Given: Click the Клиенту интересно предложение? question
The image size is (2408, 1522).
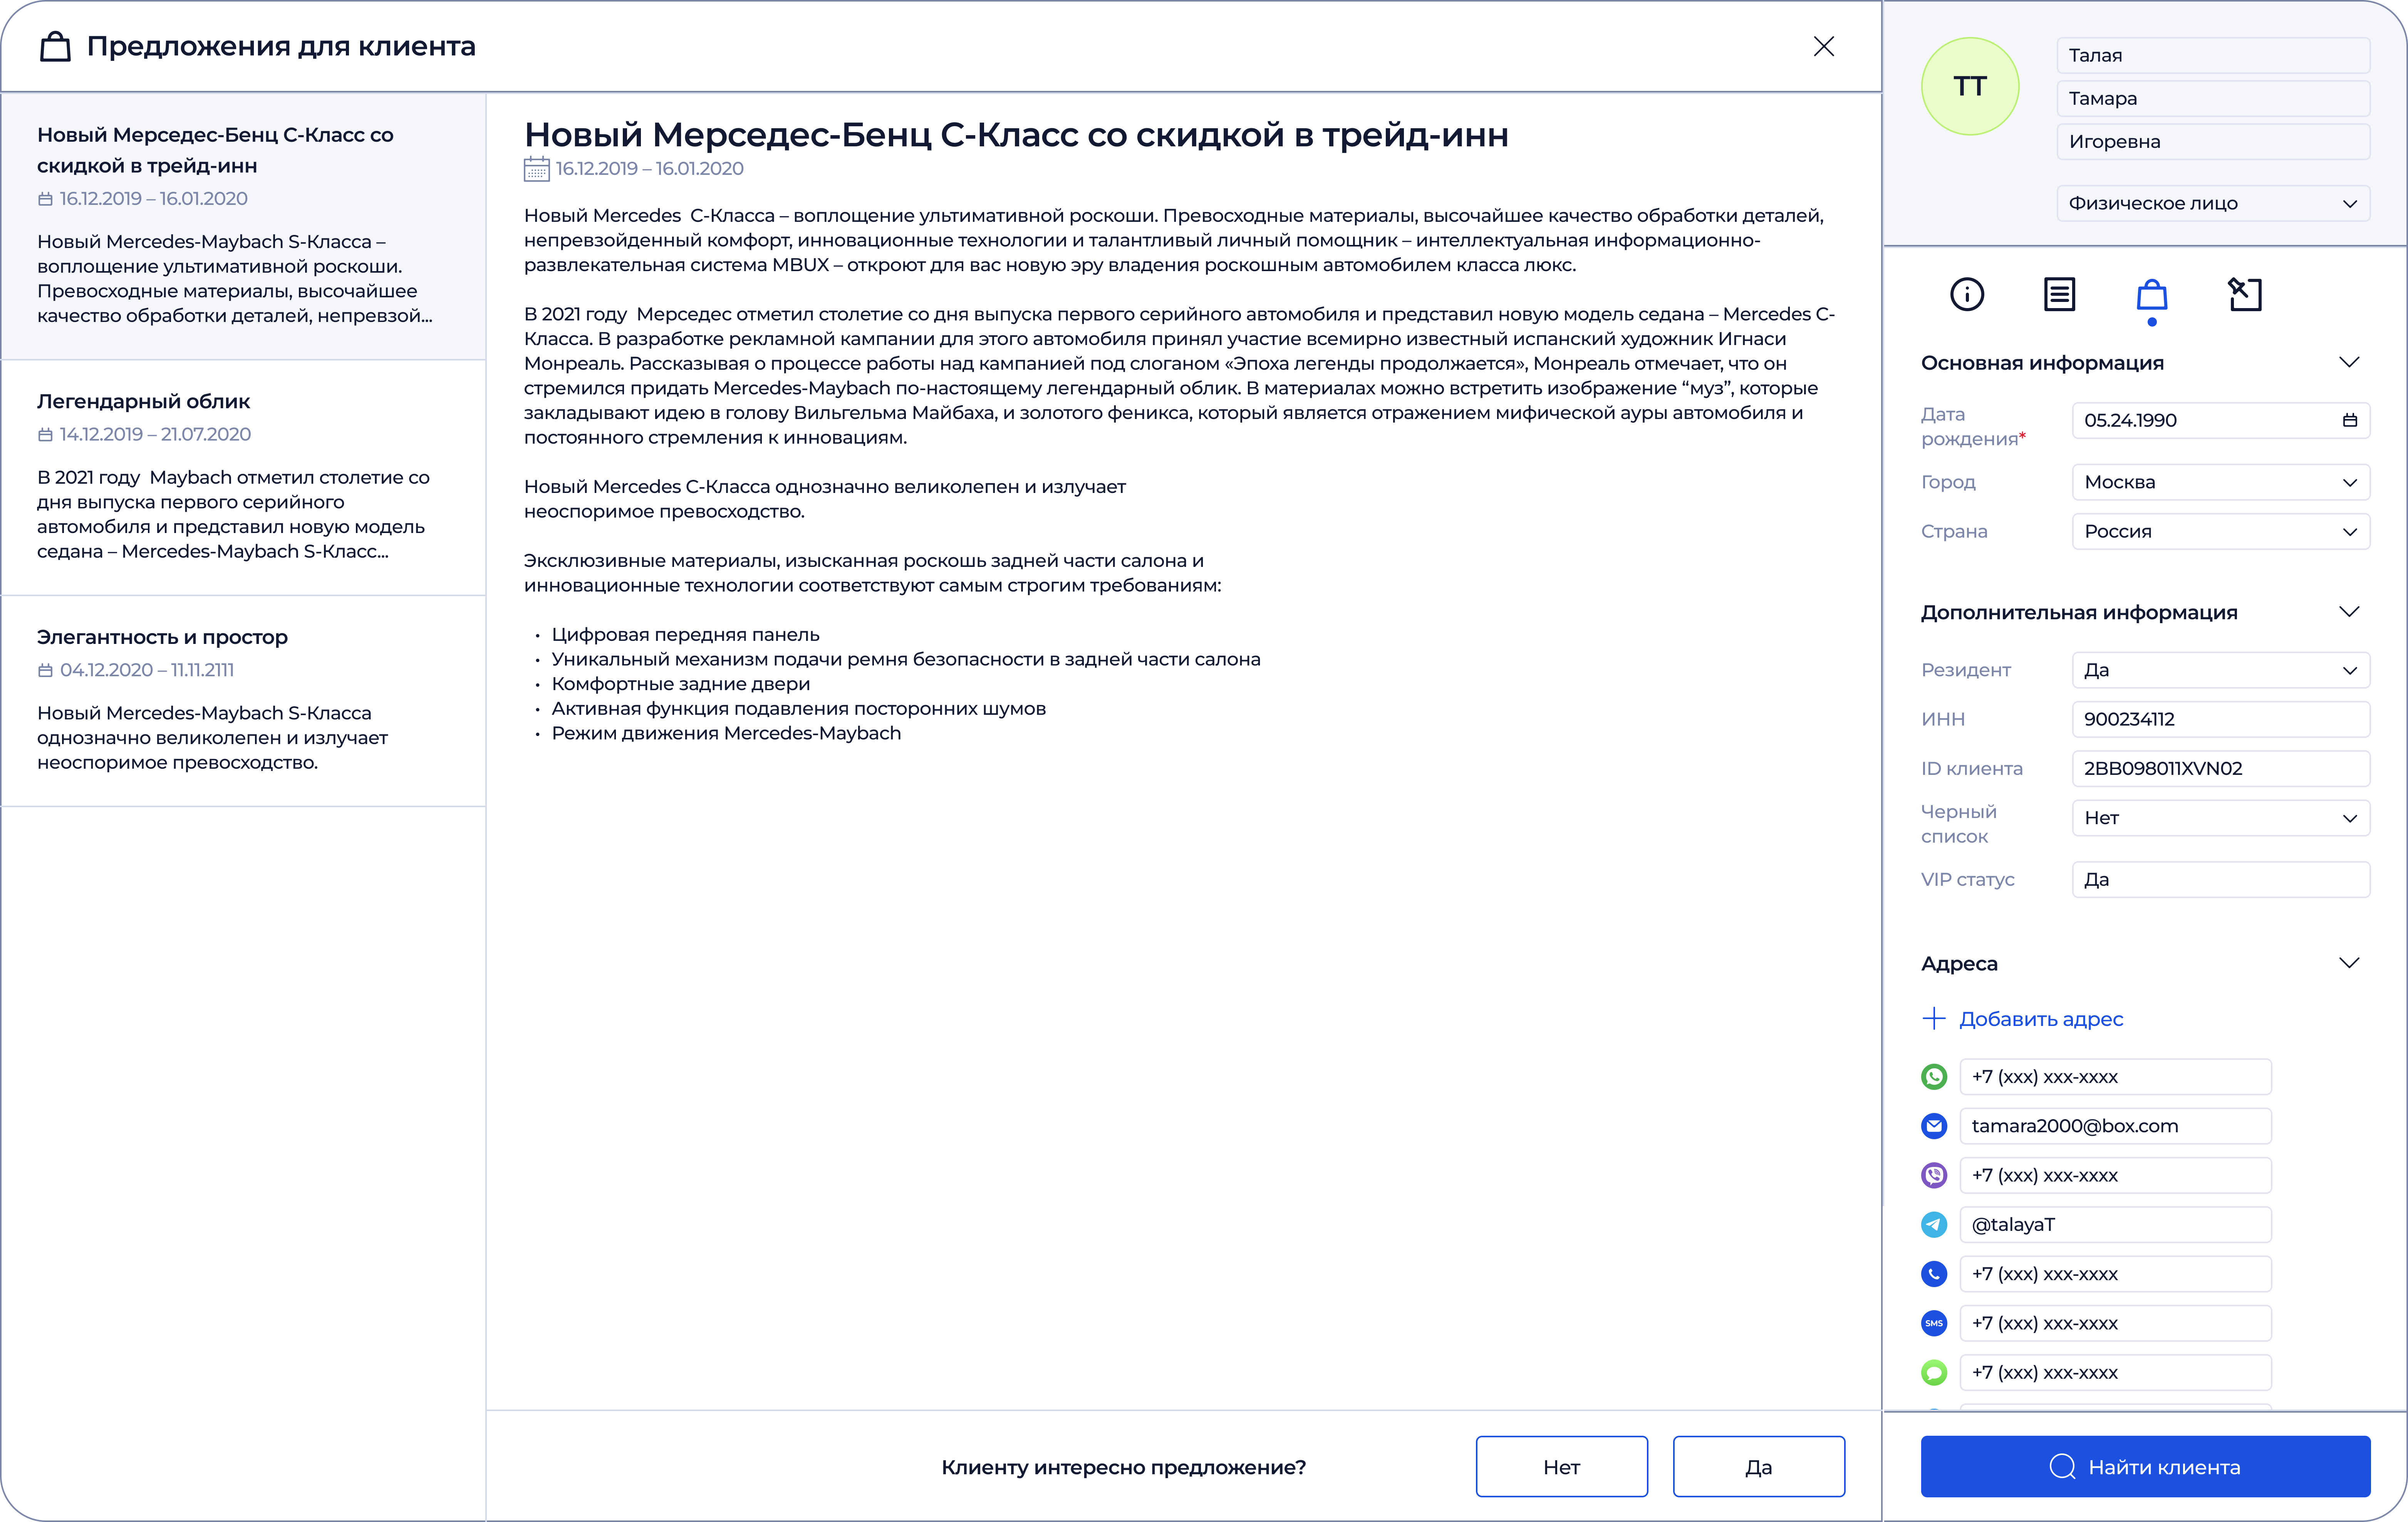Looking at the screenshot, I should tap(1123, 1466).
